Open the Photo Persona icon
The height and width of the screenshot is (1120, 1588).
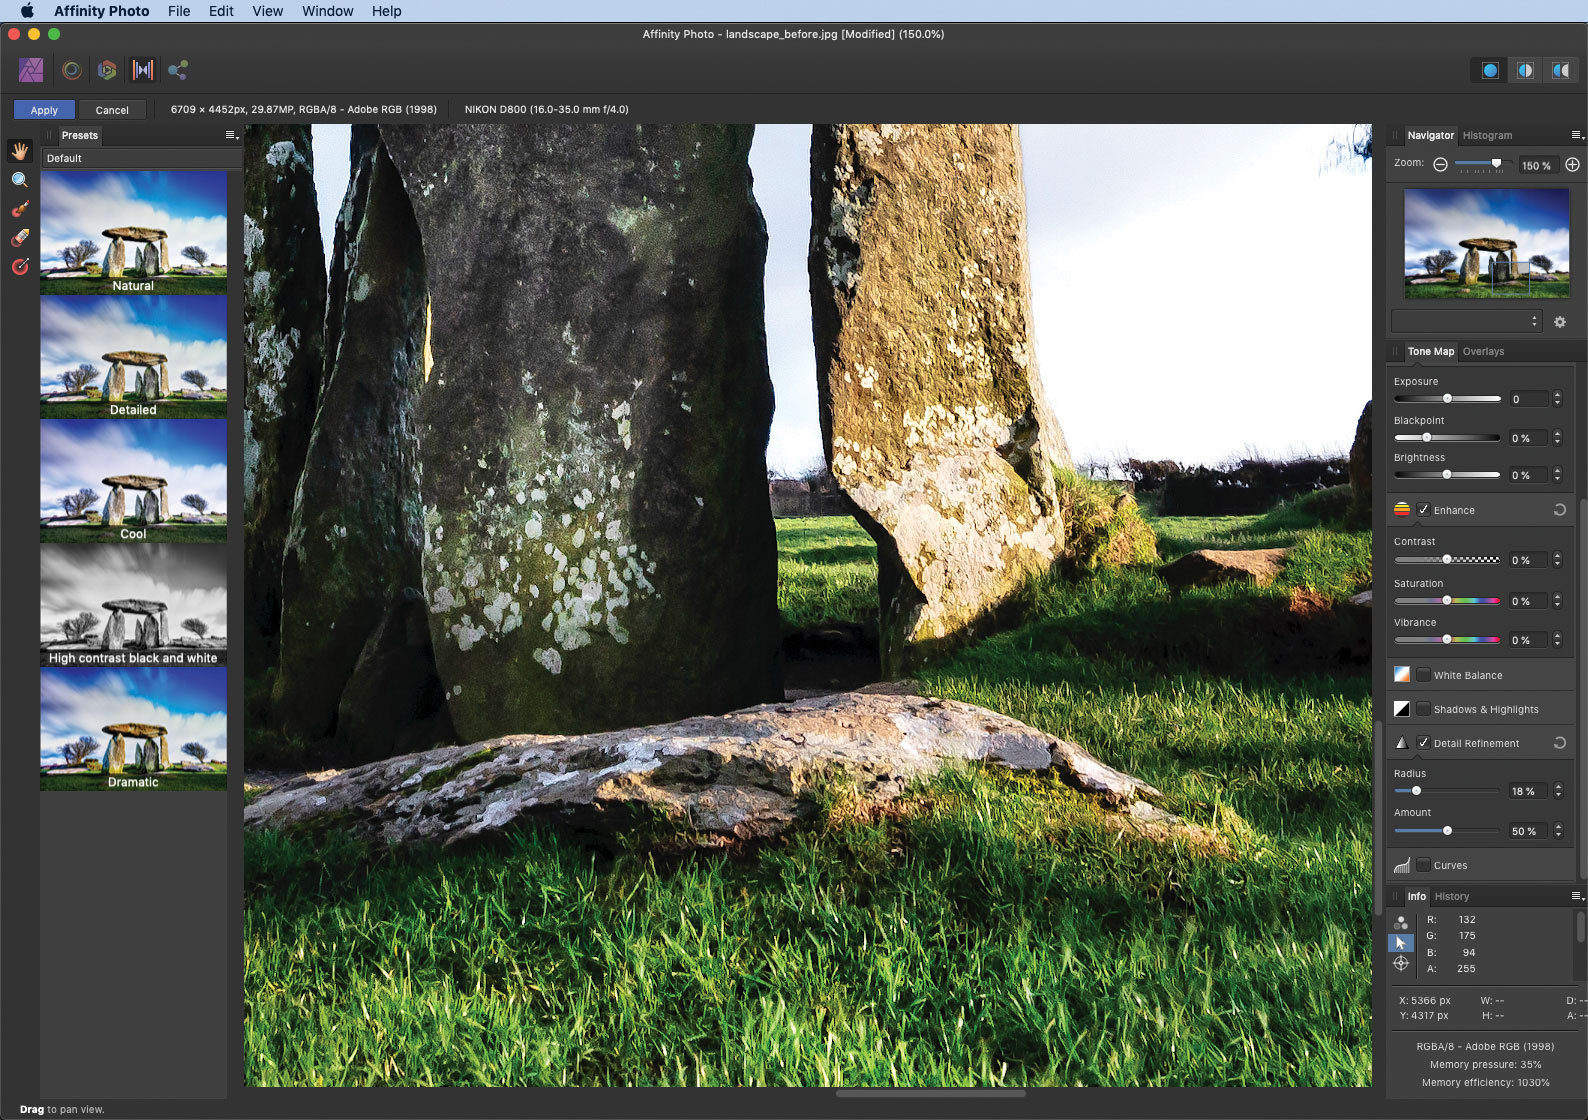pos(31,70)
